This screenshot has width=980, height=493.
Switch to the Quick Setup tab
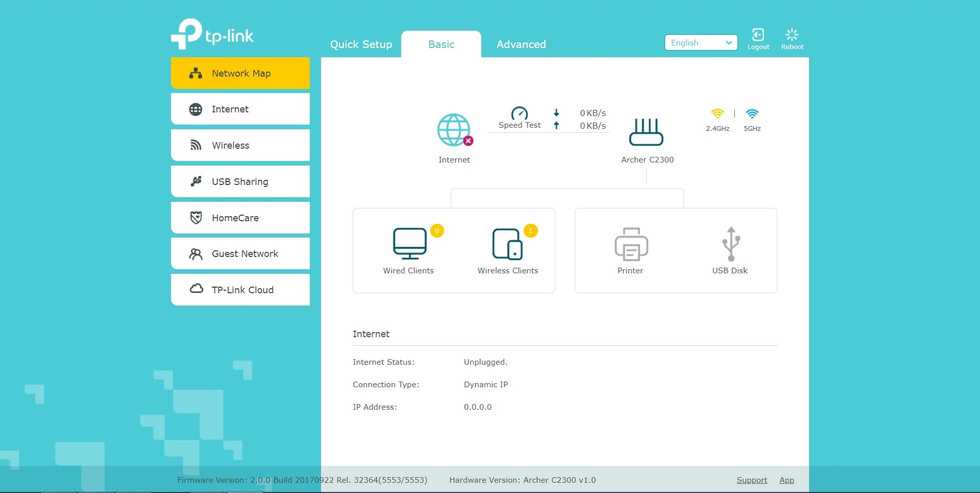[x=361, y=45]
